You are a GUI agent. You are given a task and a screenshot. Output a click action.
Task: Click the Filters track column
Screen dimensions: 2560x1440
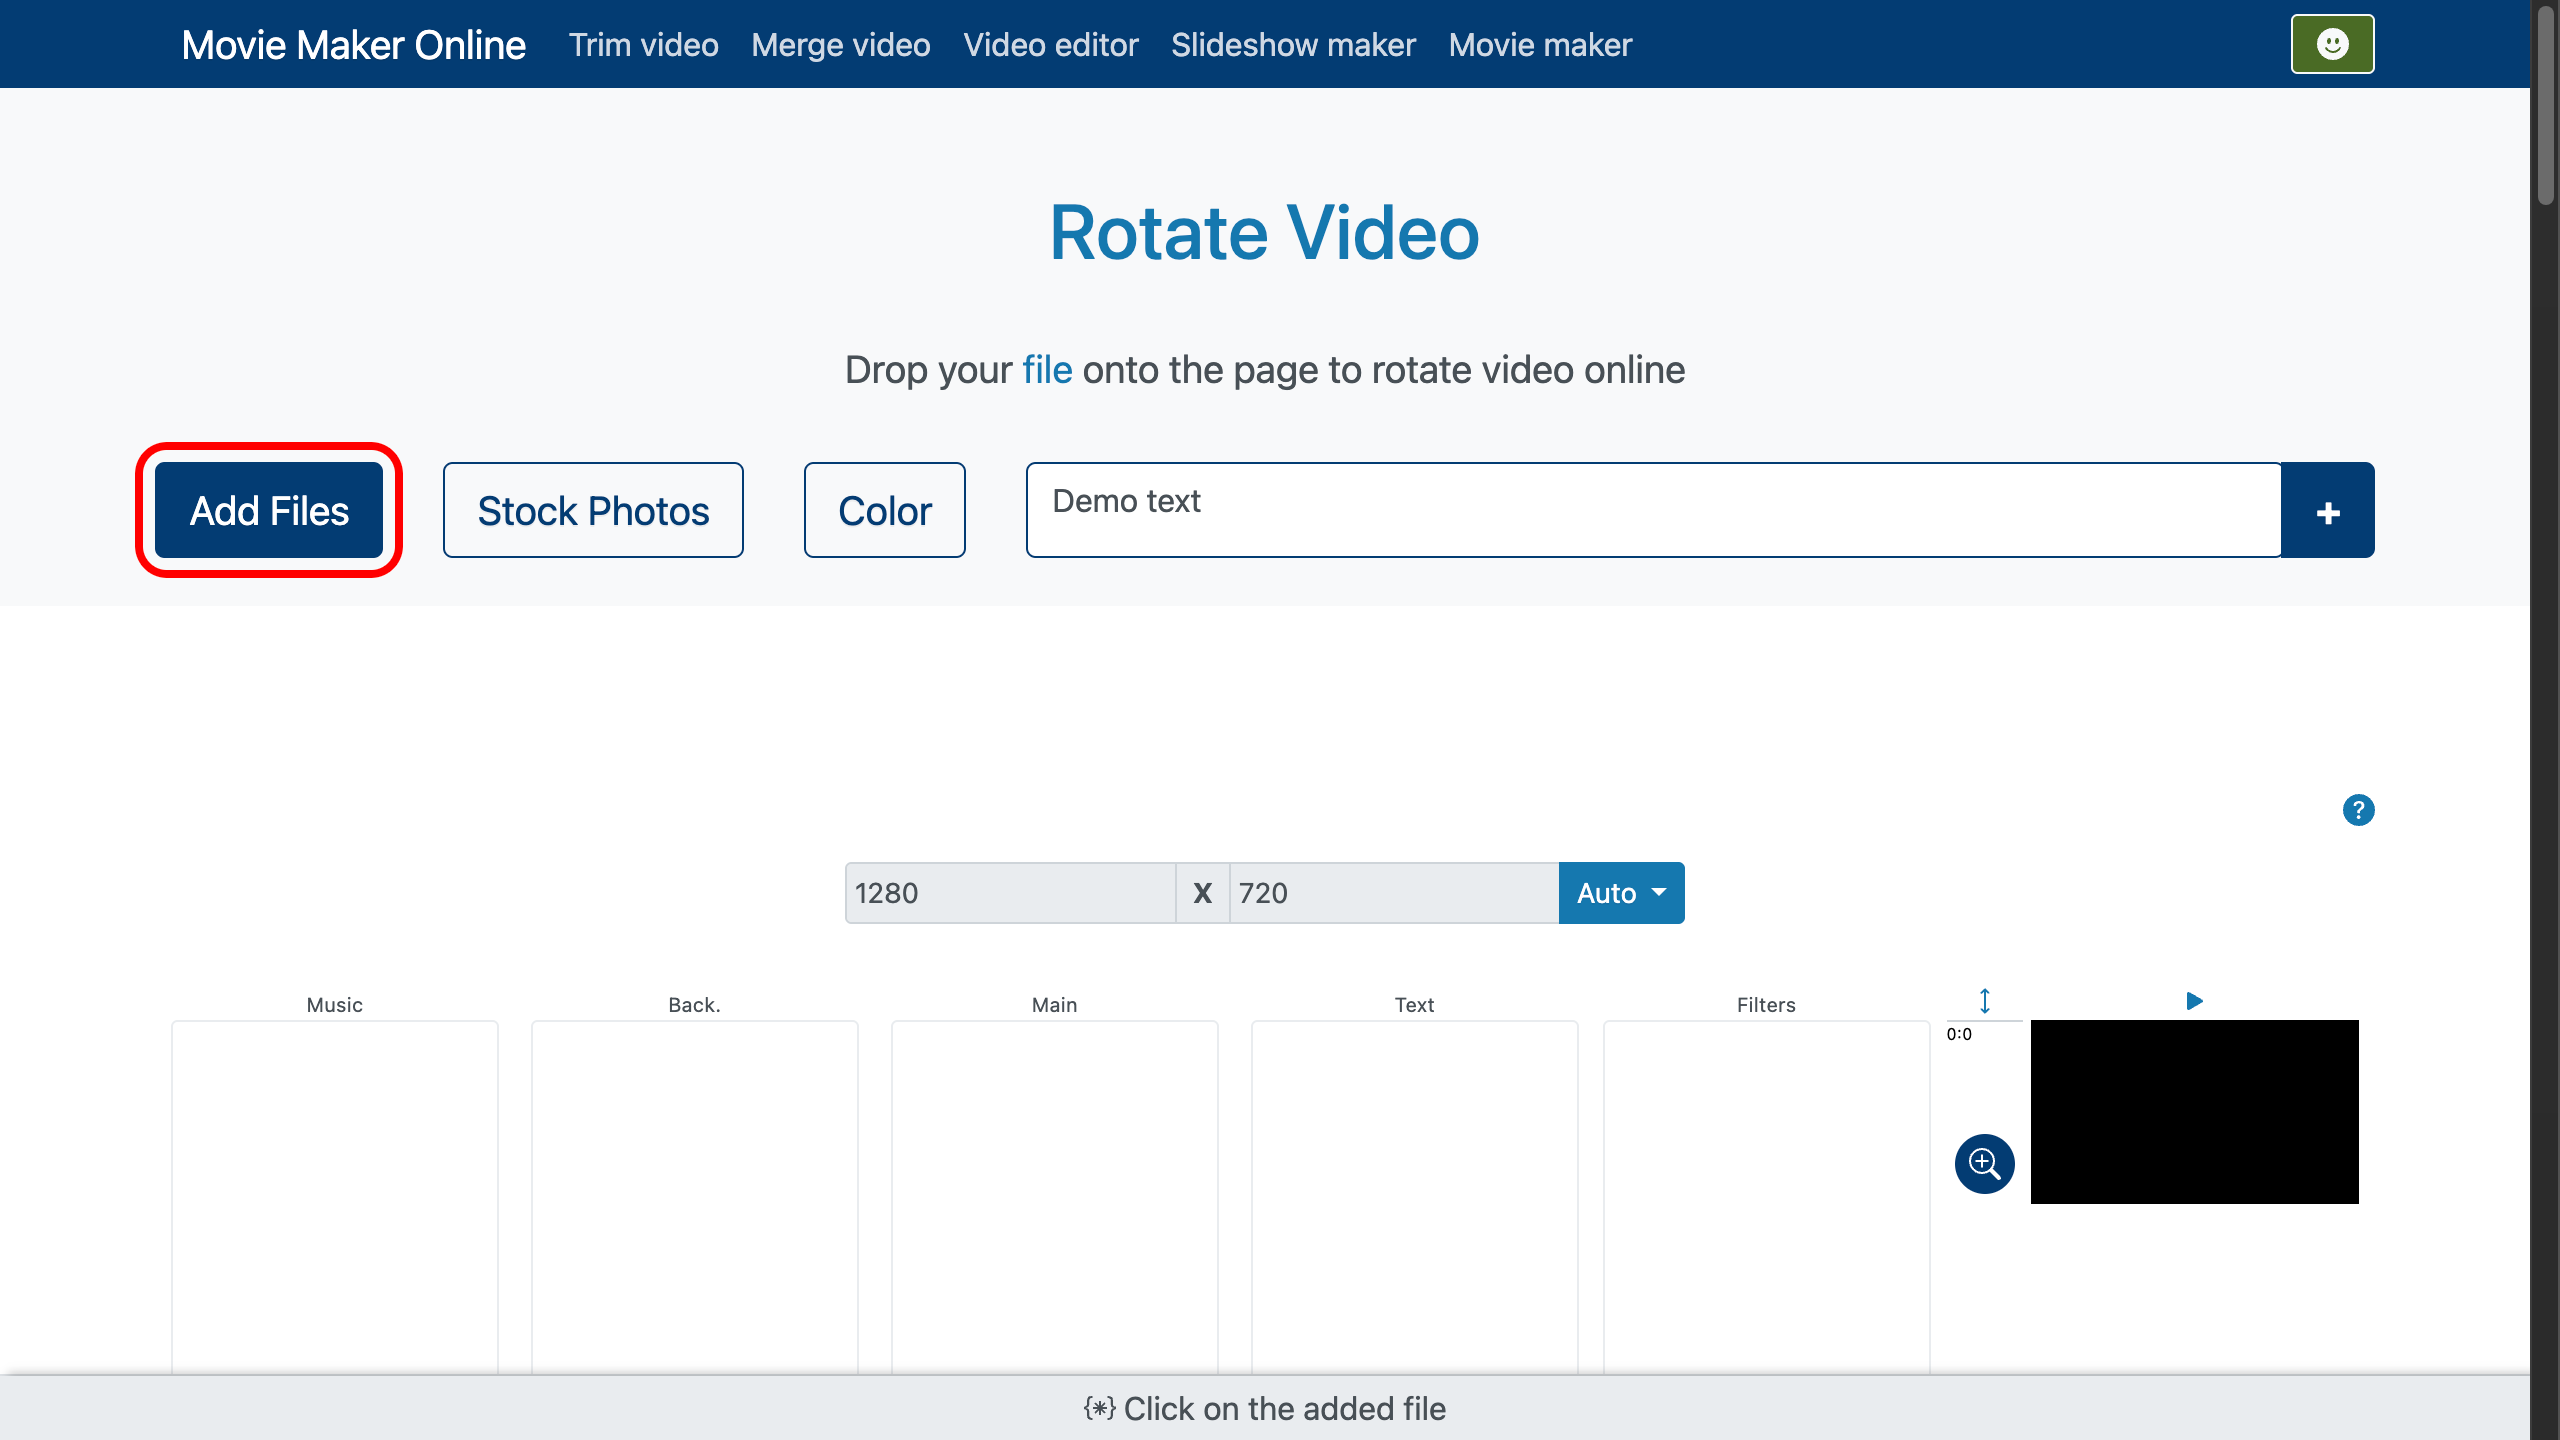(1767, 1196)
